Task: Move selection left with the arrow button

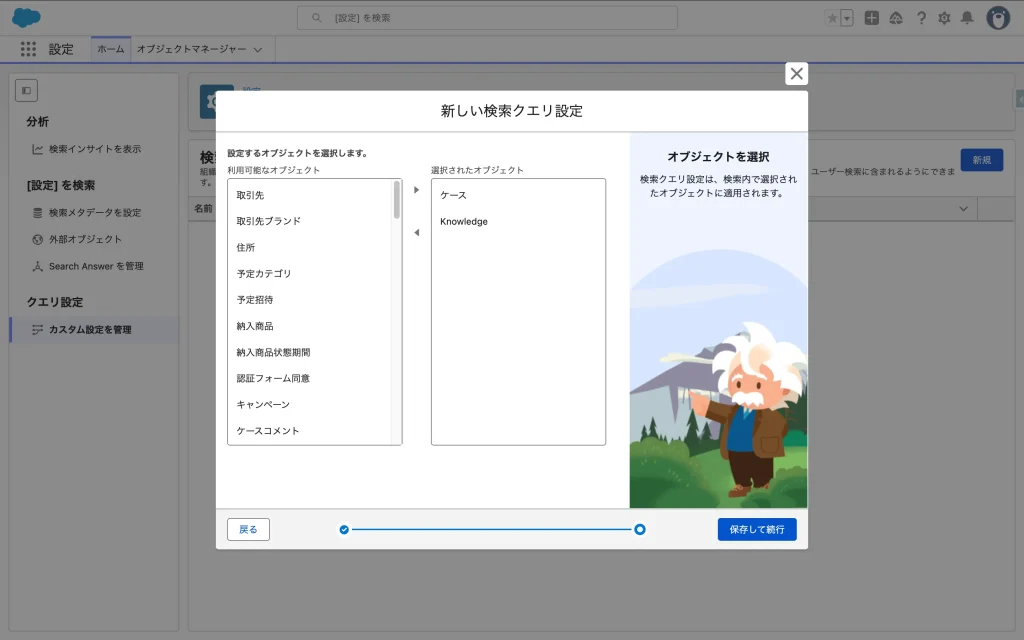Action: pyautogui.click(x=416, y=233)
